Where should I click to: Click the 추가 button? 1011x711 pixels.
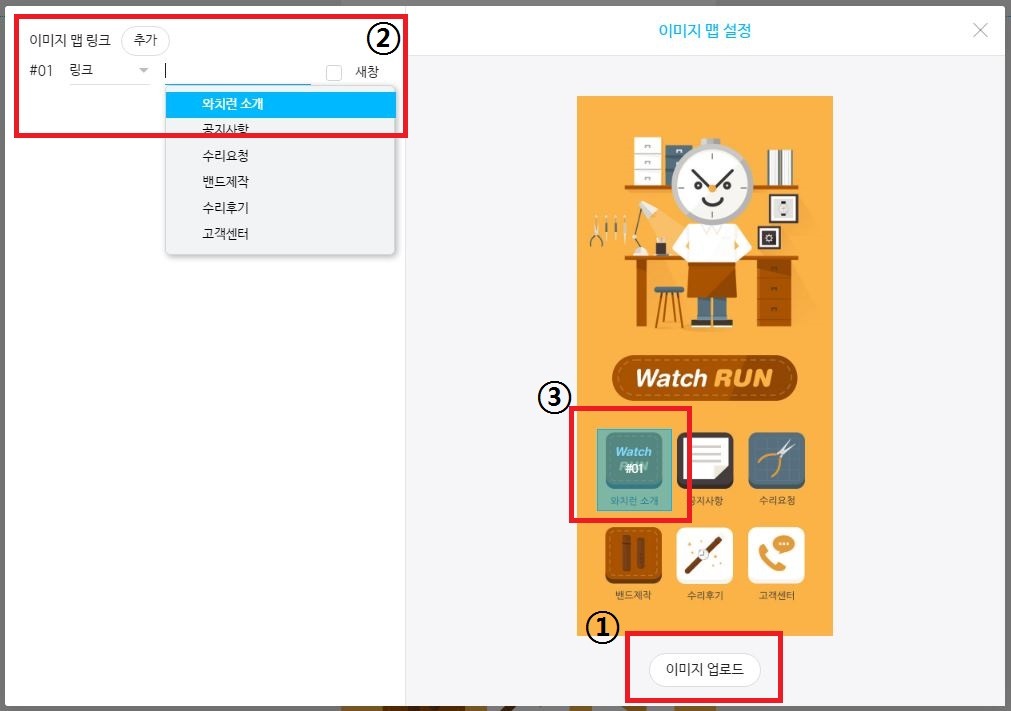point(145,40)
